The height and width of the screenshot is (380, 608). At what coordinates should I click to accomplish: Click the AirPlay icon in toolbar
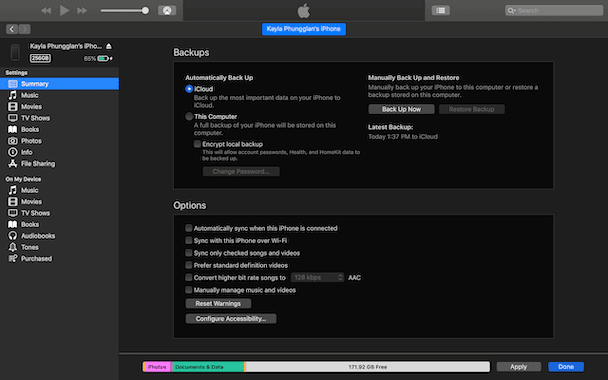pos(167,10)
